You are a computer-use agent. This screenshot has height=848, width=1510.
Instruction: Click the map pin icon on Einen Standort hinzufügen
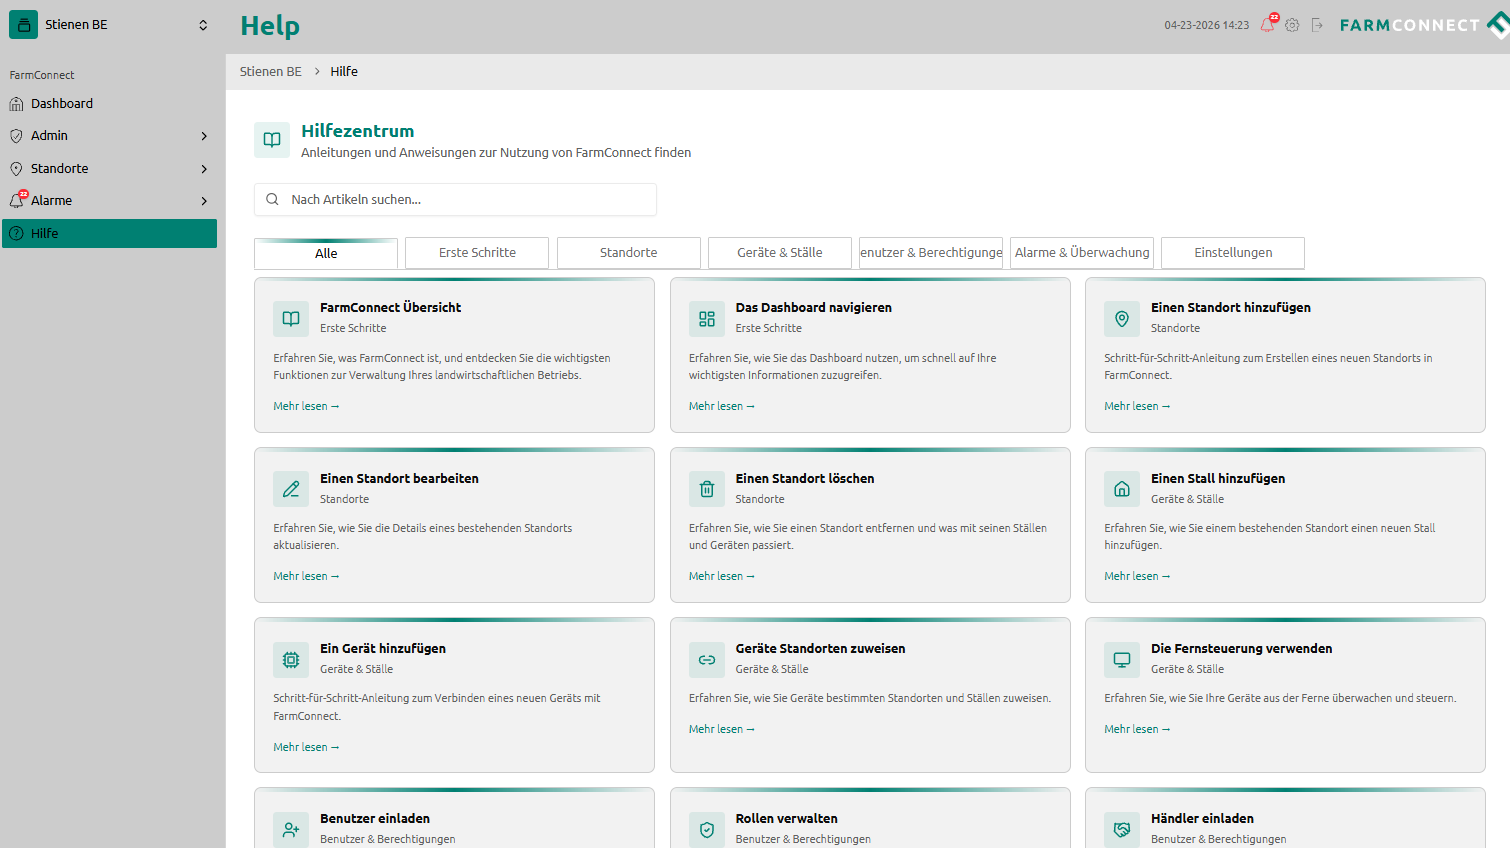coord(1122,319)
